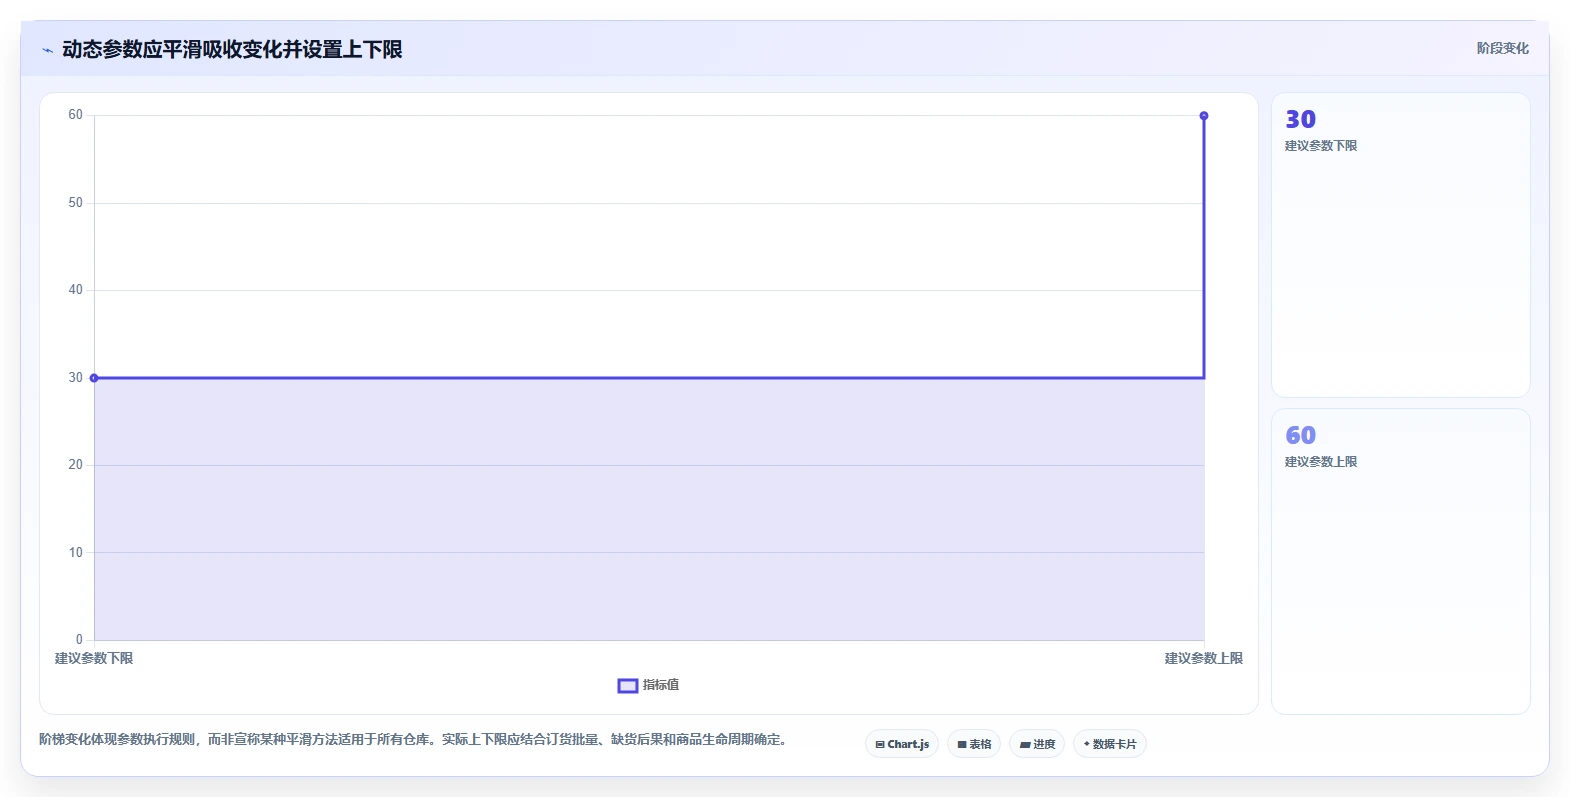This screenshot has height=797, width=1570.
Task: Click the 阶段变化 label in the header
Action: (x=1502, y=48)
